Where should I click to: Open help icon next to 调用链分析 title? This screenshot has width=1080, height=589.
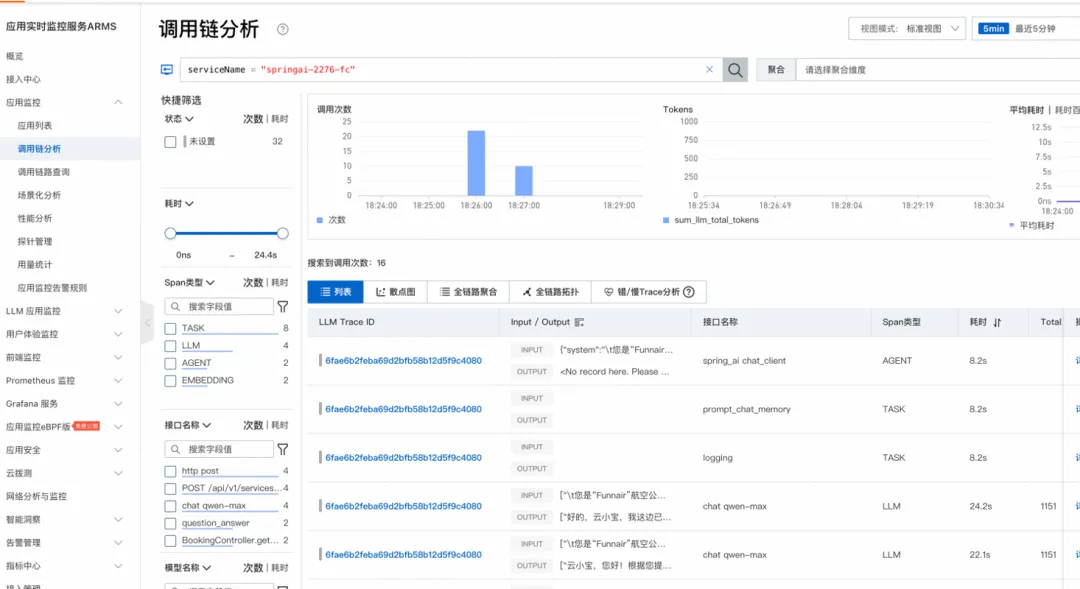[282, 29]
